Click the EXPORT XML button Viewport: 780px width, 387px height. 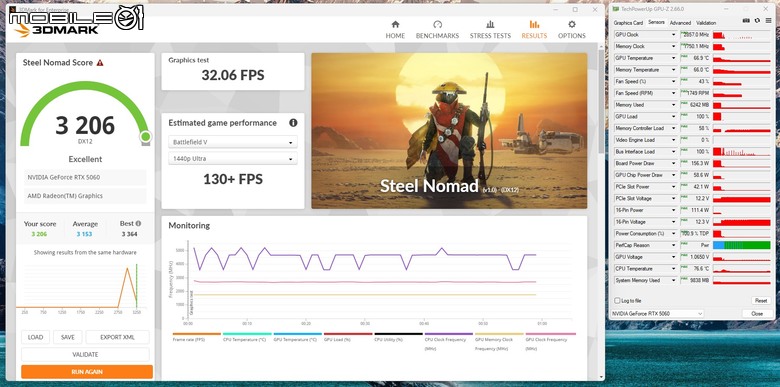click(x=117, y=337)
